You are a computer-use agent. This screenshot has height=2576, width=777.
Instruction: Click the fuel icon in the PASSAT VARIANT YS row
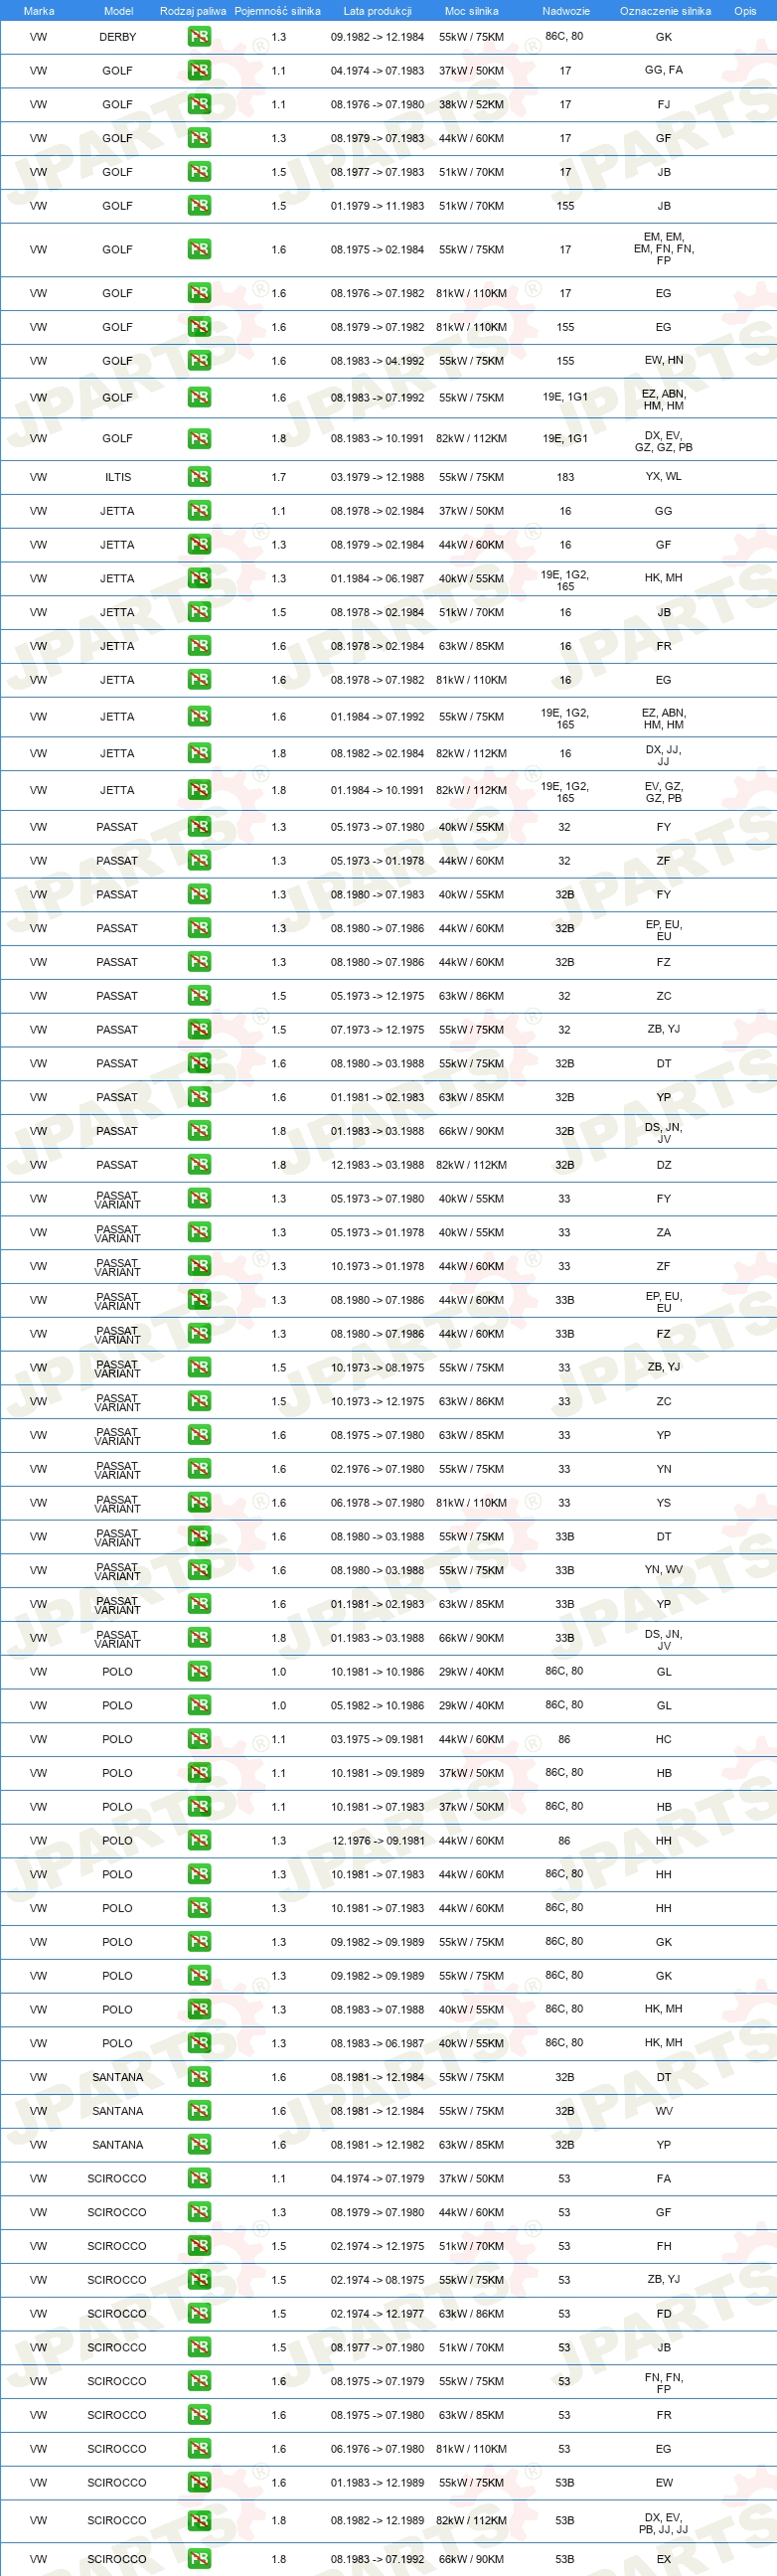click(x=199, y=1503)
